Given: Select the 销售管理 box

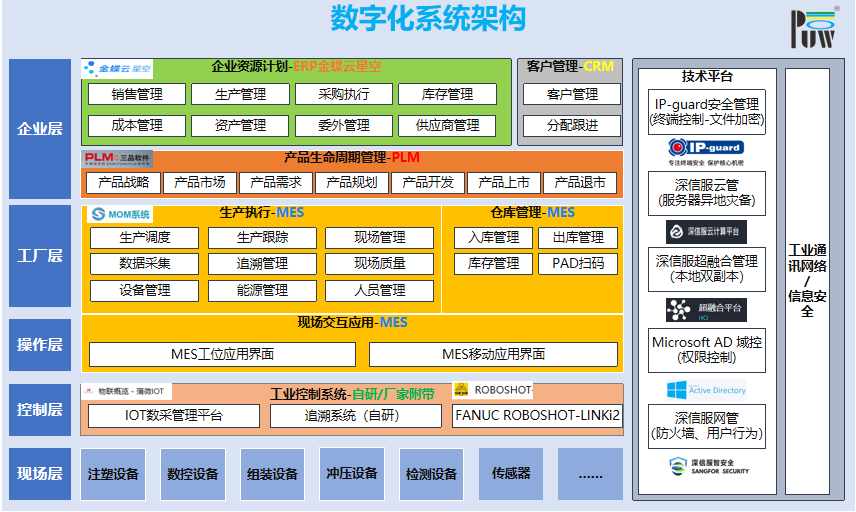Looking at the screenshot, I should pos(137,94).
